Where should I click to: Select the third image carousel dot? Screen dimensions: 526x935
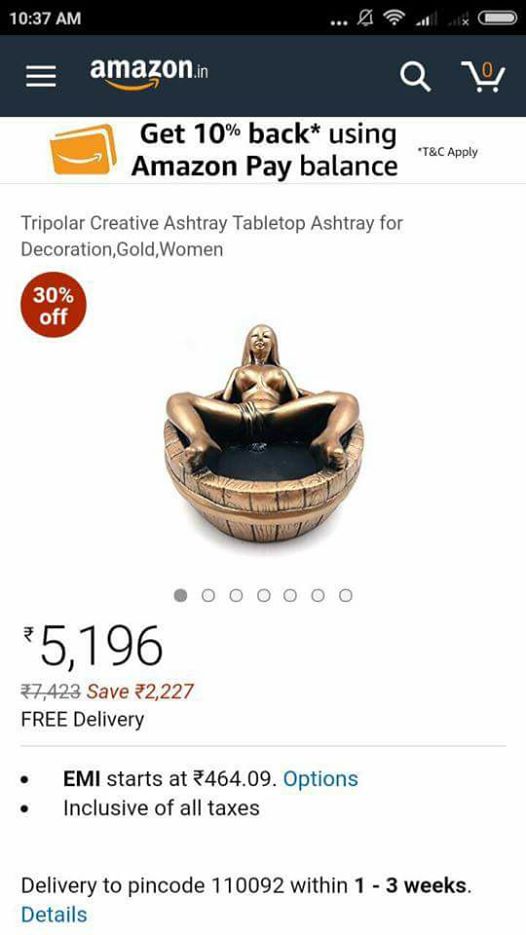pyautogui.click(x=236, y=595)
